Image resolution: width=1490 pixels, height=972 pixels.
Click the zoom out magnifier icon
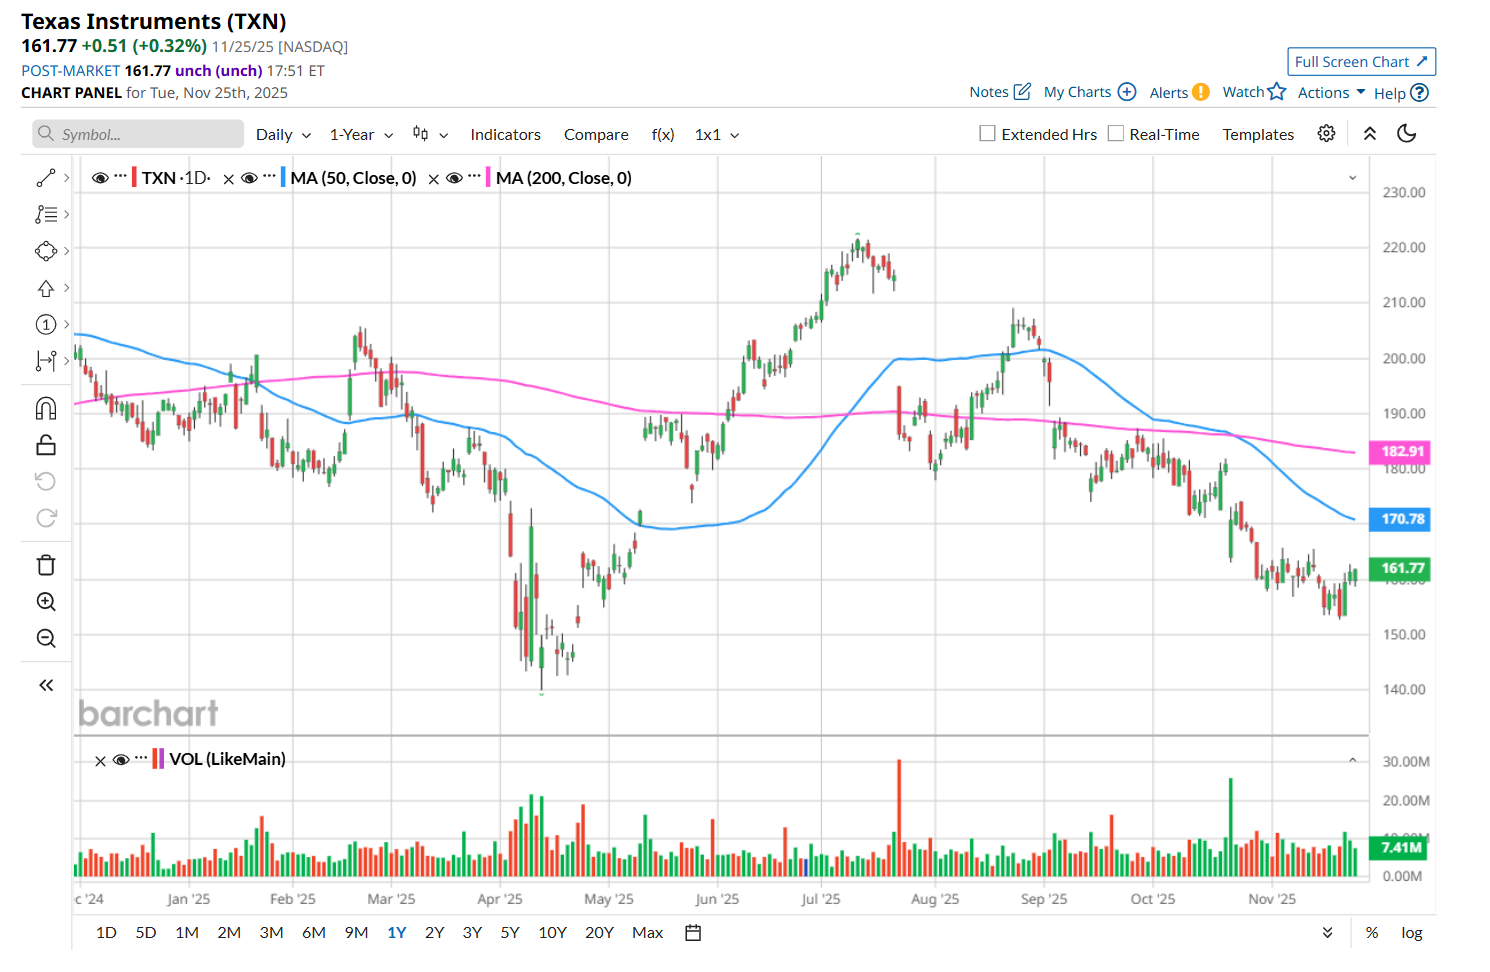(46, 639)
